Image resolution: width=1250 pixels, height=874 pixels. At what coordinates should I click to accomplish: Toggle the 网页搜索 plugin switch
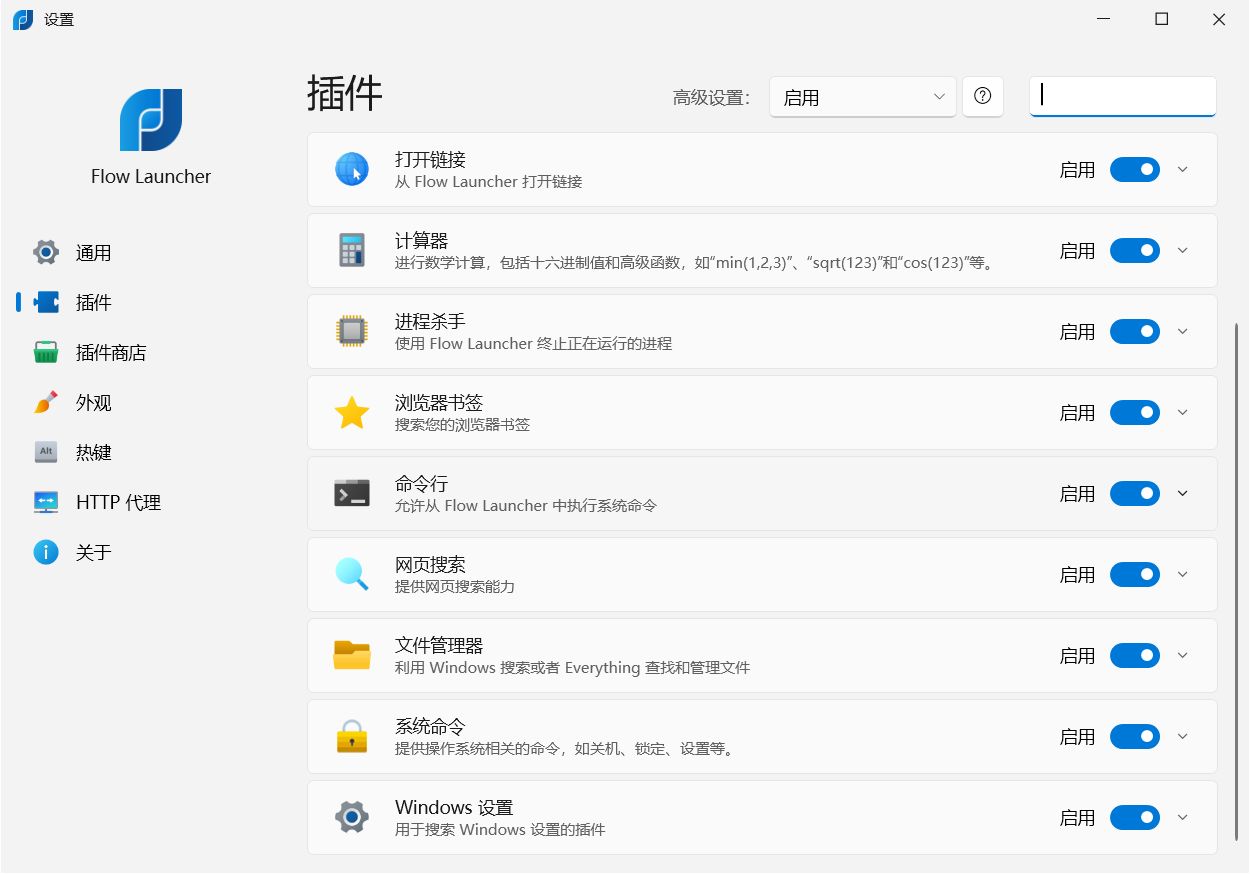tap(1135, 575)
